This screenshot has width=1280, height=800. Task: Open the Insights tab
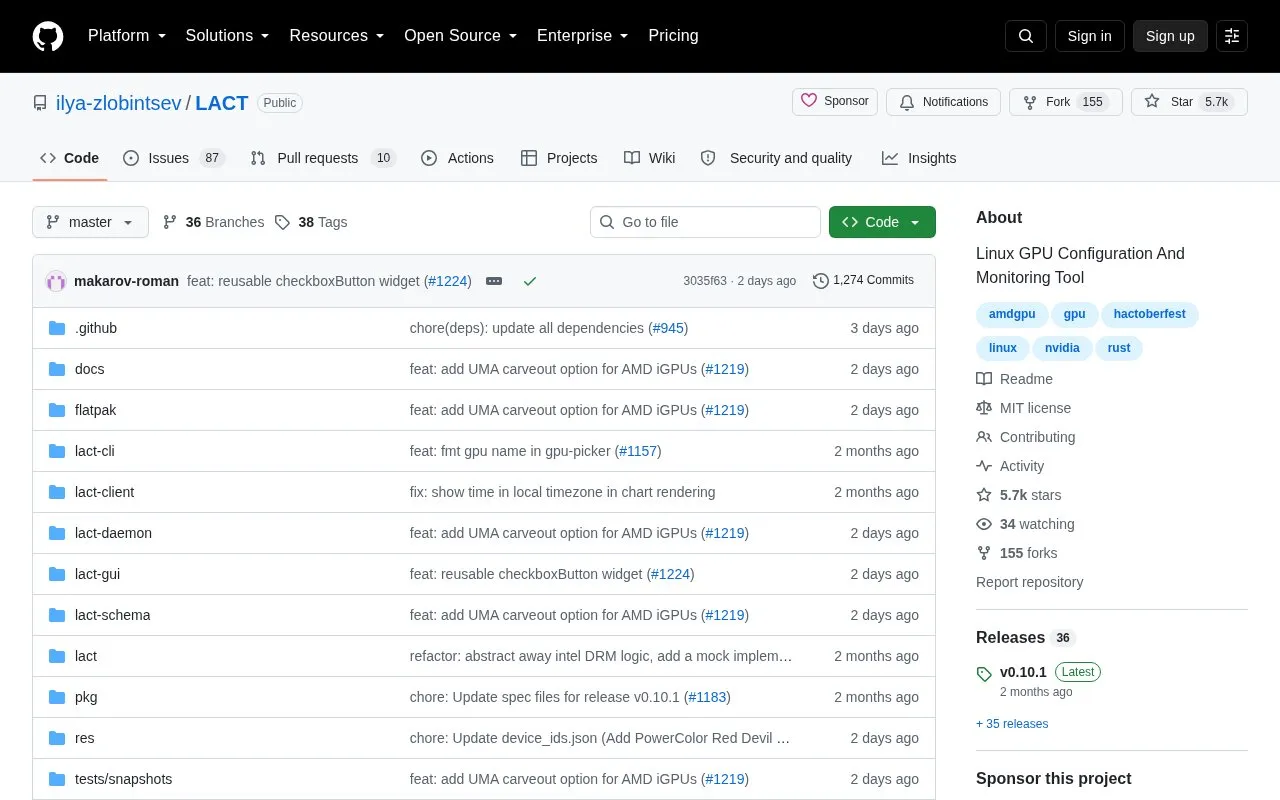919,158
